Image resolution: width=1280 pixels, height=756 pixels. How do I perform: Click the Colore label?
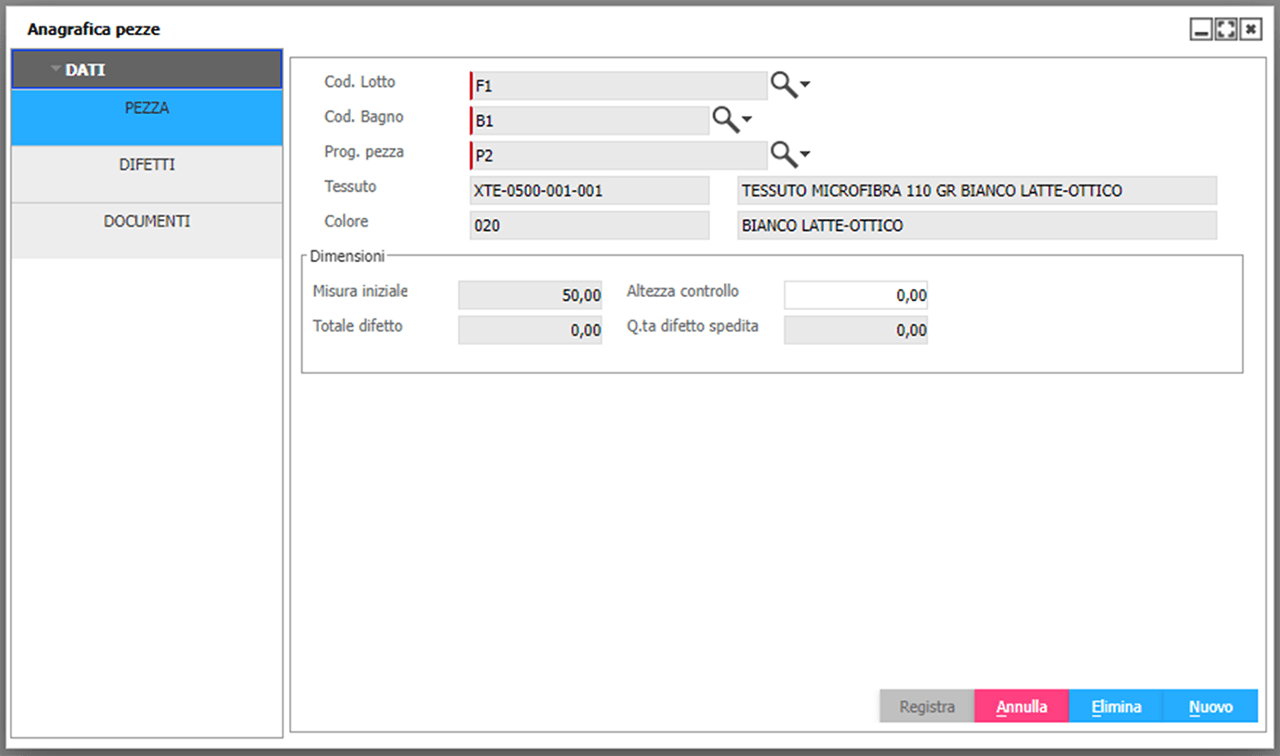tap(346, 221)
